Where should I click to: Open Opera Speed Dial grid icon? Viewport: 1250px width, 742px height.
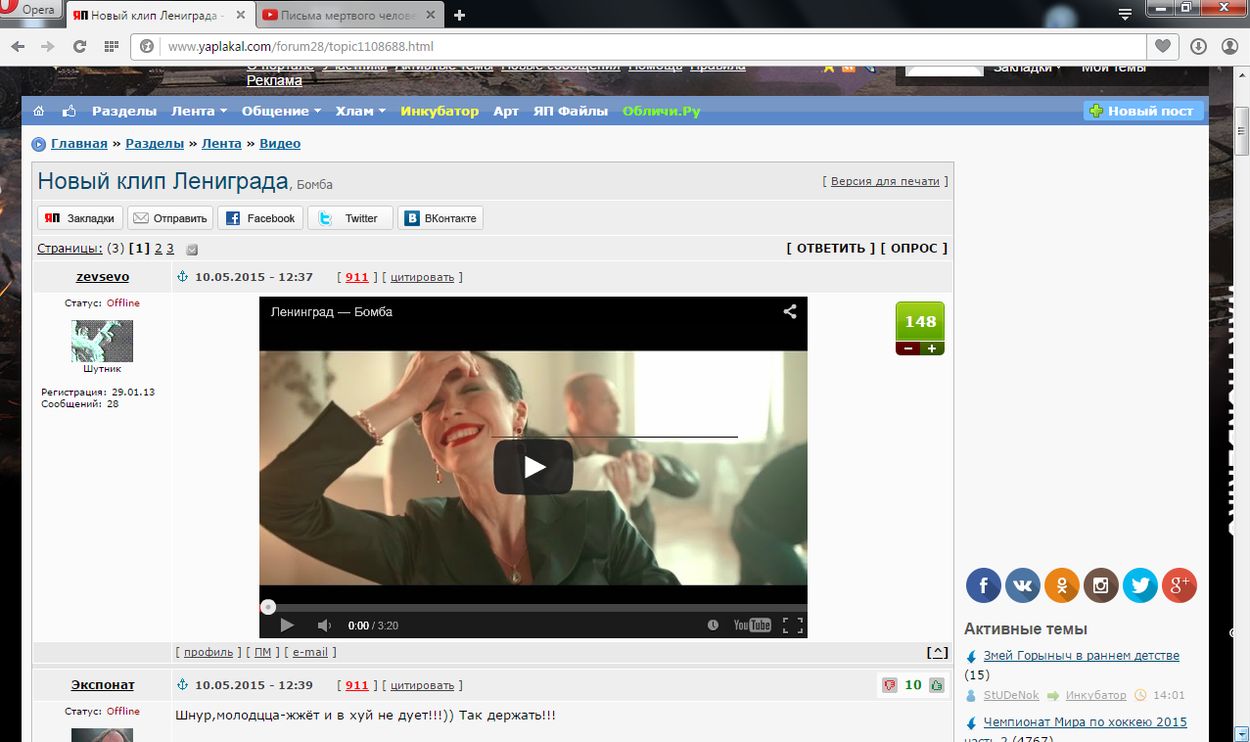pos(111,46)
